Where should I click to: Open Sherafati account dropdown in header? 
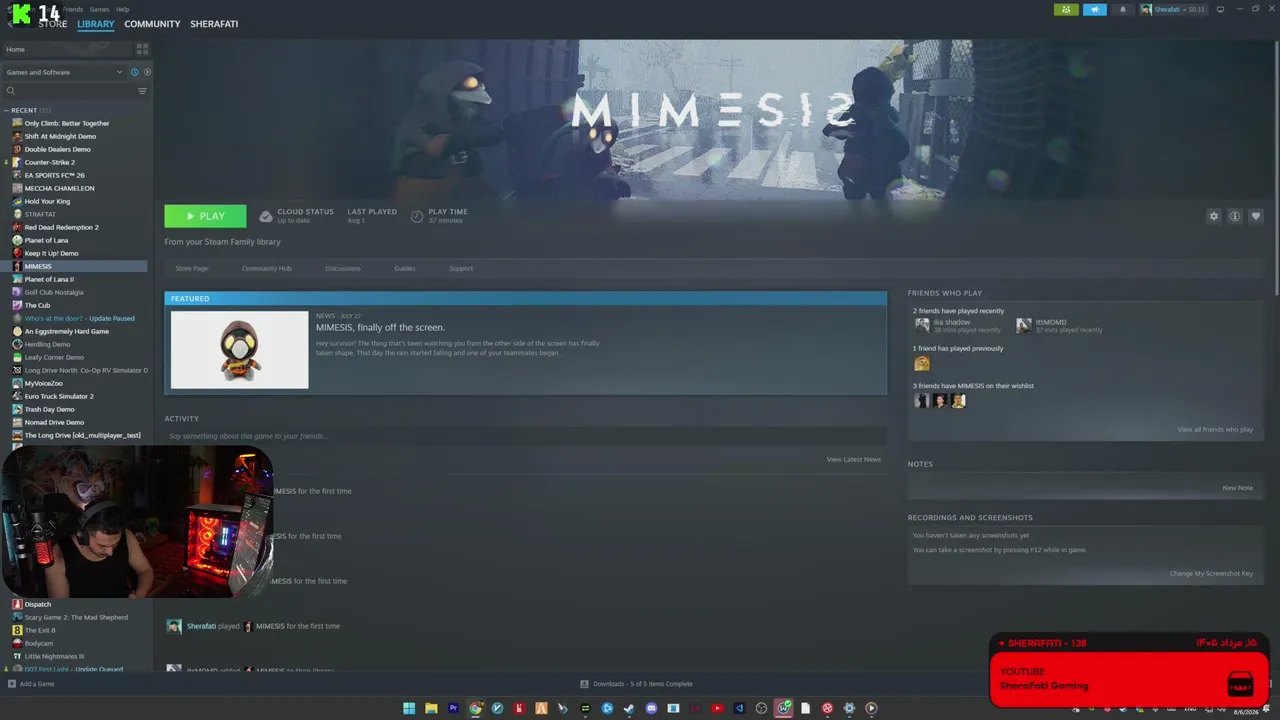[1172, 9]
